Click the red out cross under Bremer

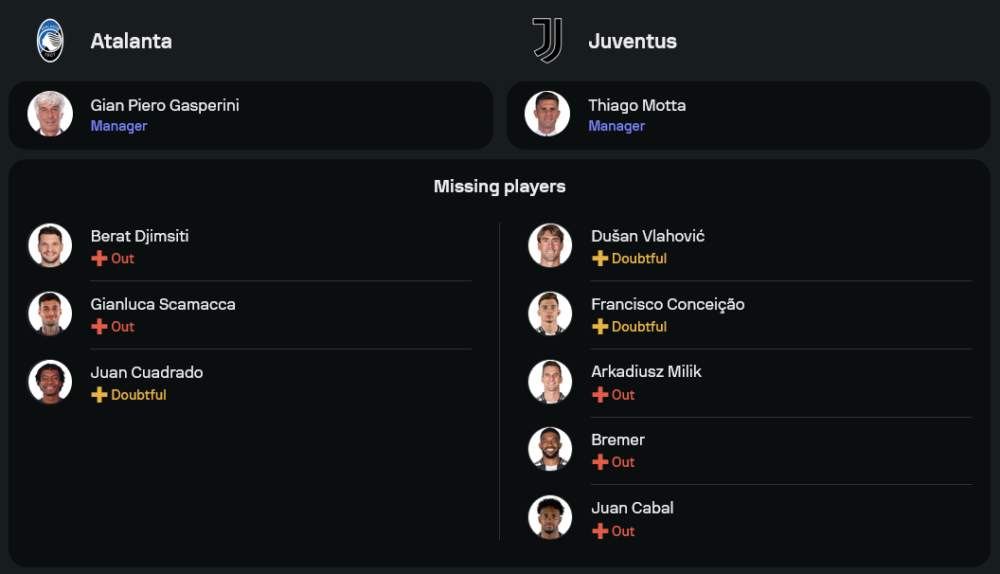click(600, 462)
